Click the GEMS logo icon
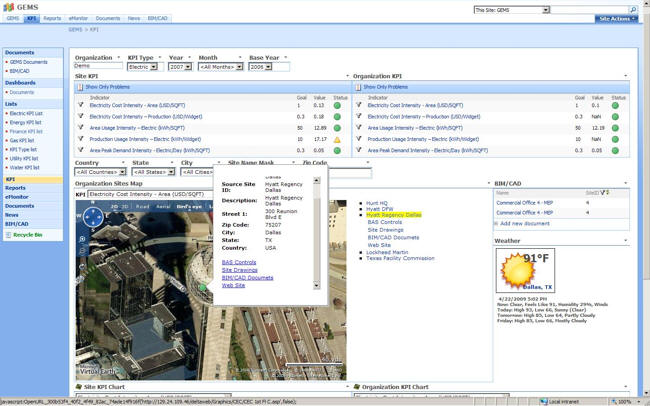Viewport: 650px width, 406px height. click(8, 7)
